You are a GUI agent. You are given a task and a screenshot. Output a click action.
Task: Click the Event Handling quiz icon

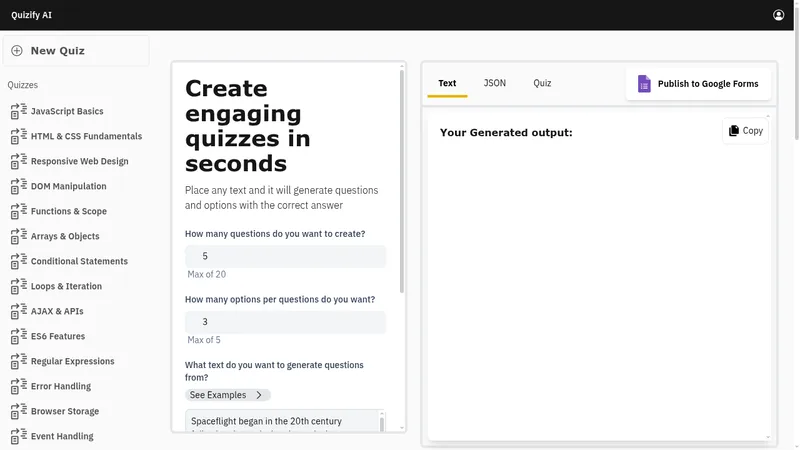[19, 436]
